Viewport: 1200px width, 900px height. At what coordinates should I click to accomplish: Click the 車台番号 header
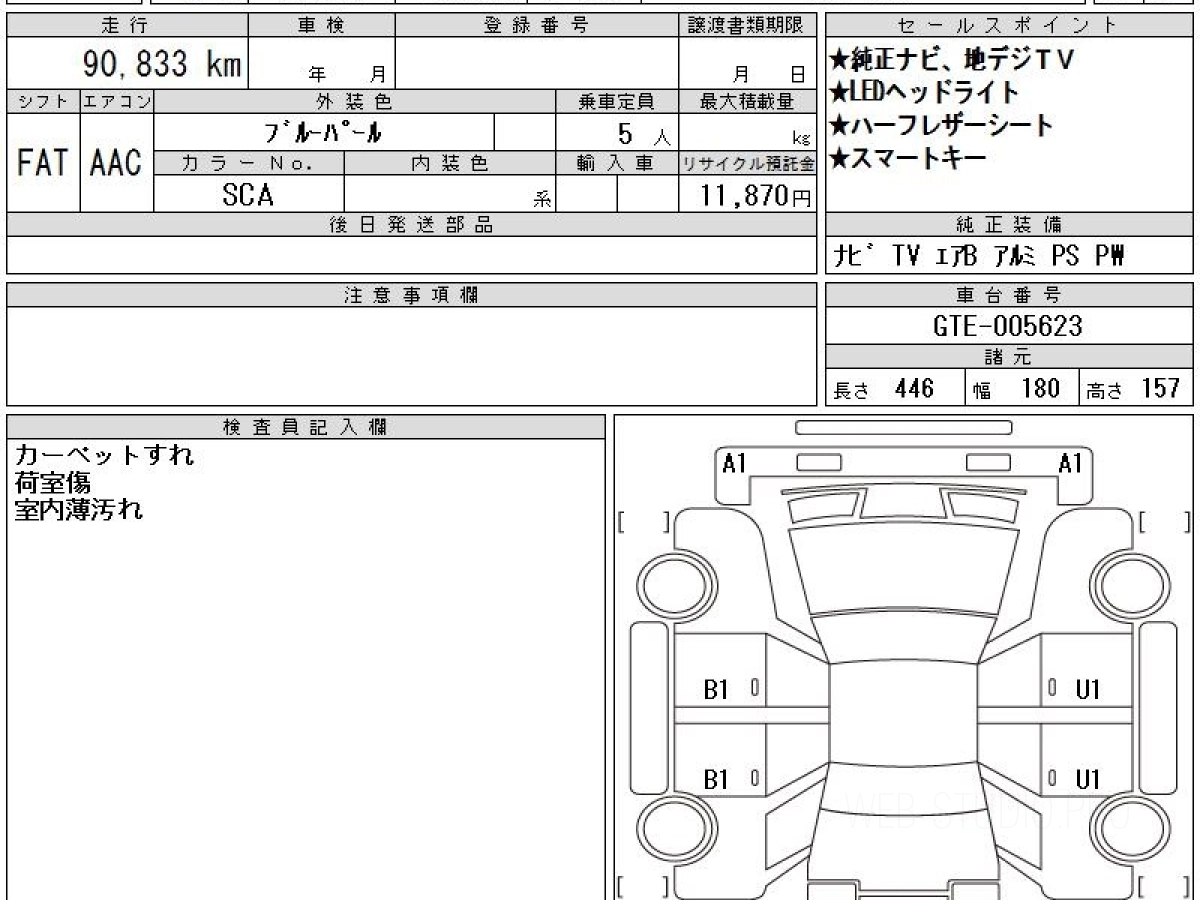(1009, 295)
